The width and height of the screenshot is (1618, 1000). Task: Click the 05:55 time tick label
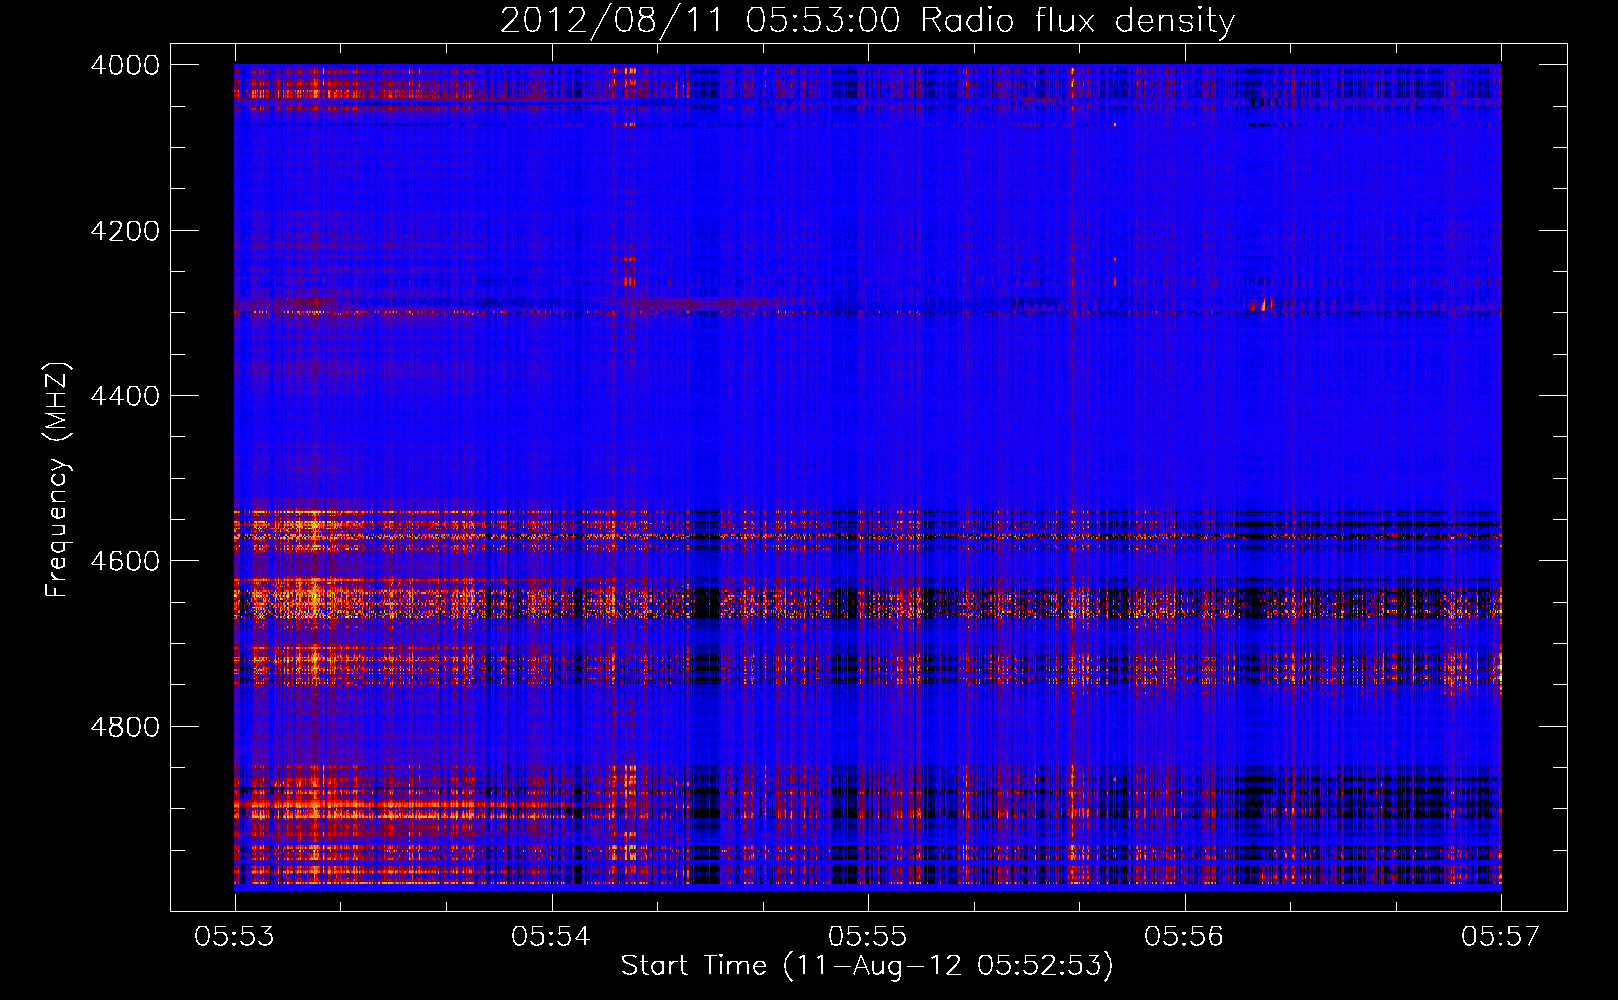tap(868, 936)
